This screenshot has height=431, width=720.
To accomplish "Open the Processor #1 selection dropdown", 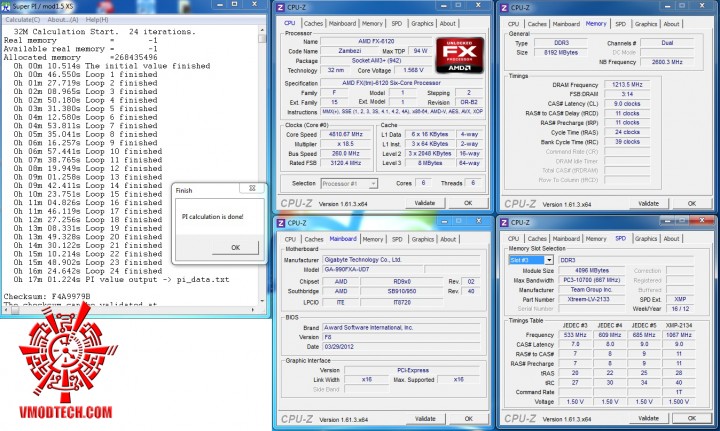I will 349,184.
